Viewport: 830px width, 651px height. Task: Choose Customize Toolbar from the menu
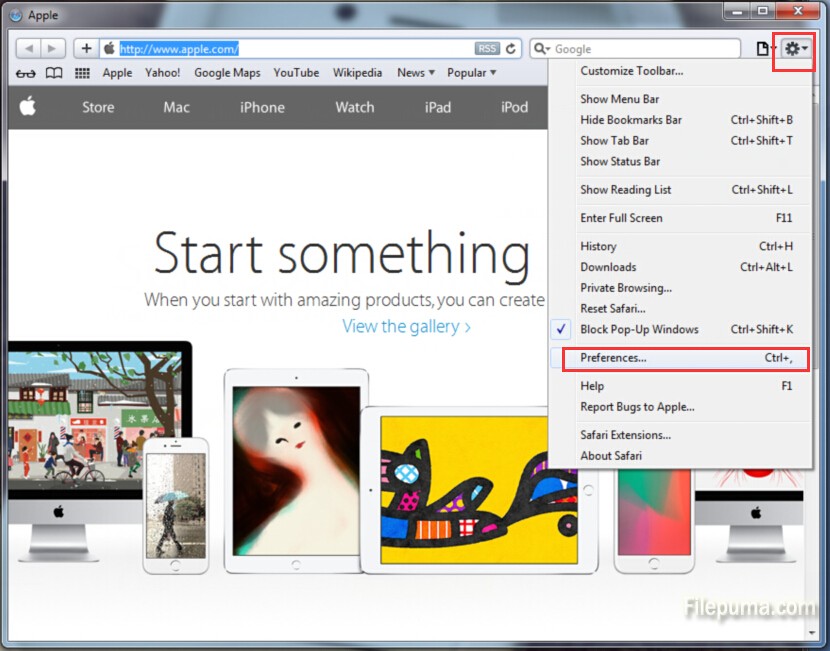(x=632, y=71)
